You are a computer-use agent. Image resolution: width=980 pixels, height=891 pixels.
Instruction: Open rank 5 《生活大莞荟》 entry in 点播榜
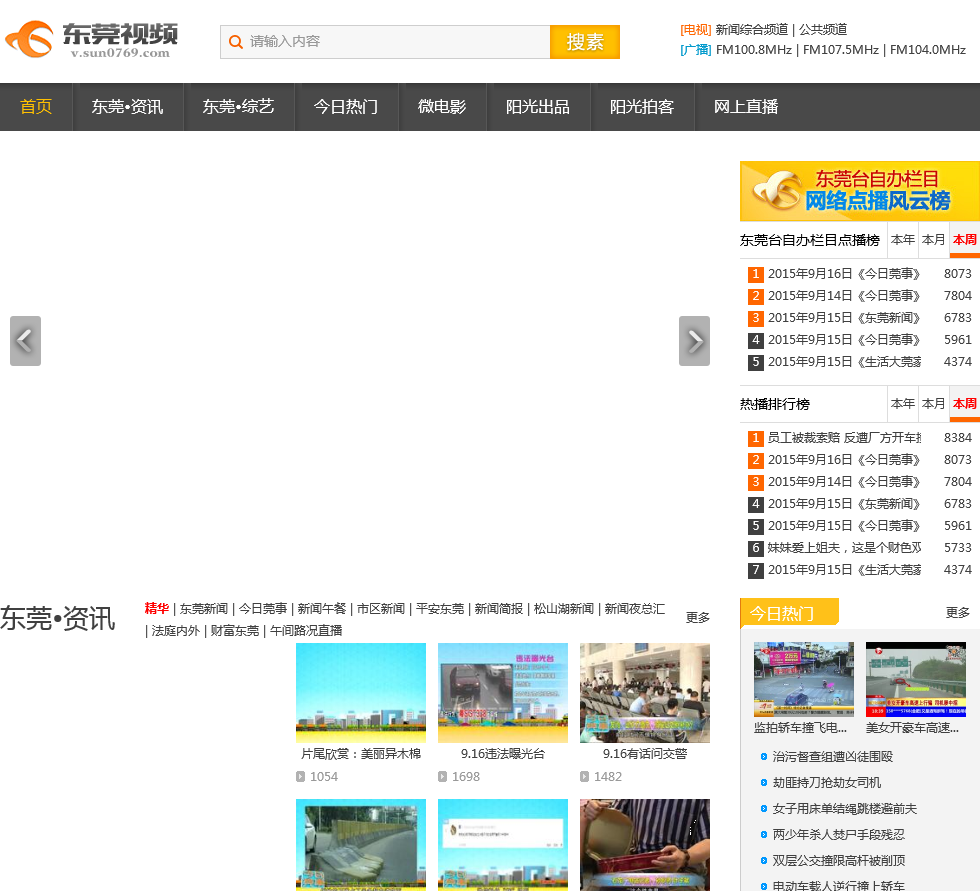pos(844,362)
